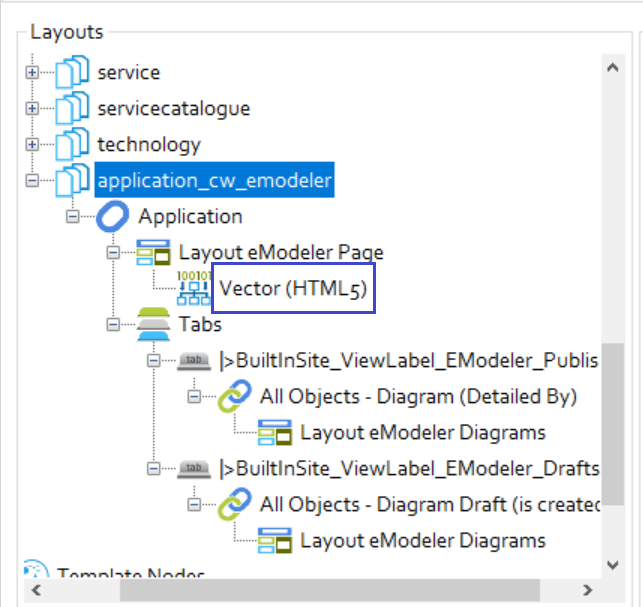Viewport: 643px width, 607px height.
Task: Select the BuiltInSite_ViewLabel_EModeler_Drafts tab node
Action: [410, 469]
